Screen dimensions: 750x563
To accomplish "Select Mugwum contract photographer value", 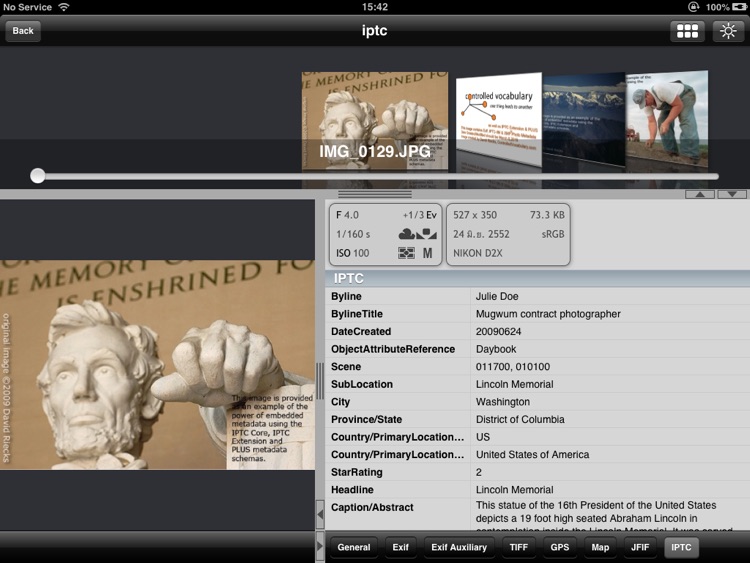I will 548,314.
